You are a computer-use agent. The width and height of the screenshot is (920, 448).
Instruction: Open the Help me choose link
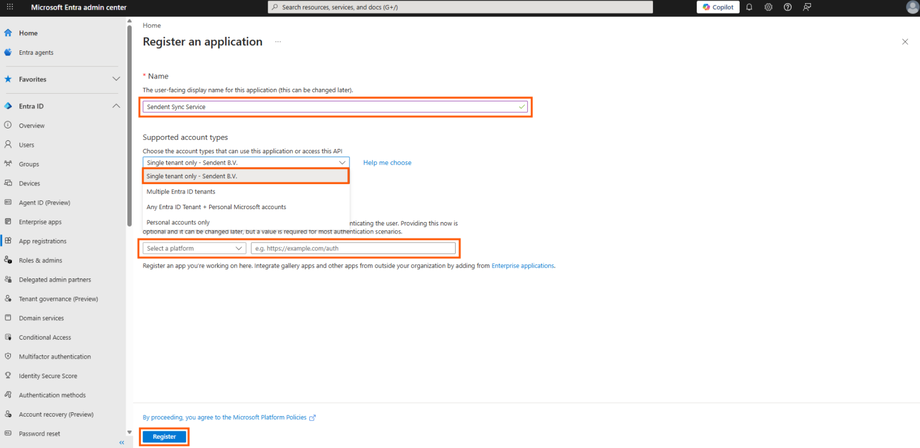[x=387, y=162]
